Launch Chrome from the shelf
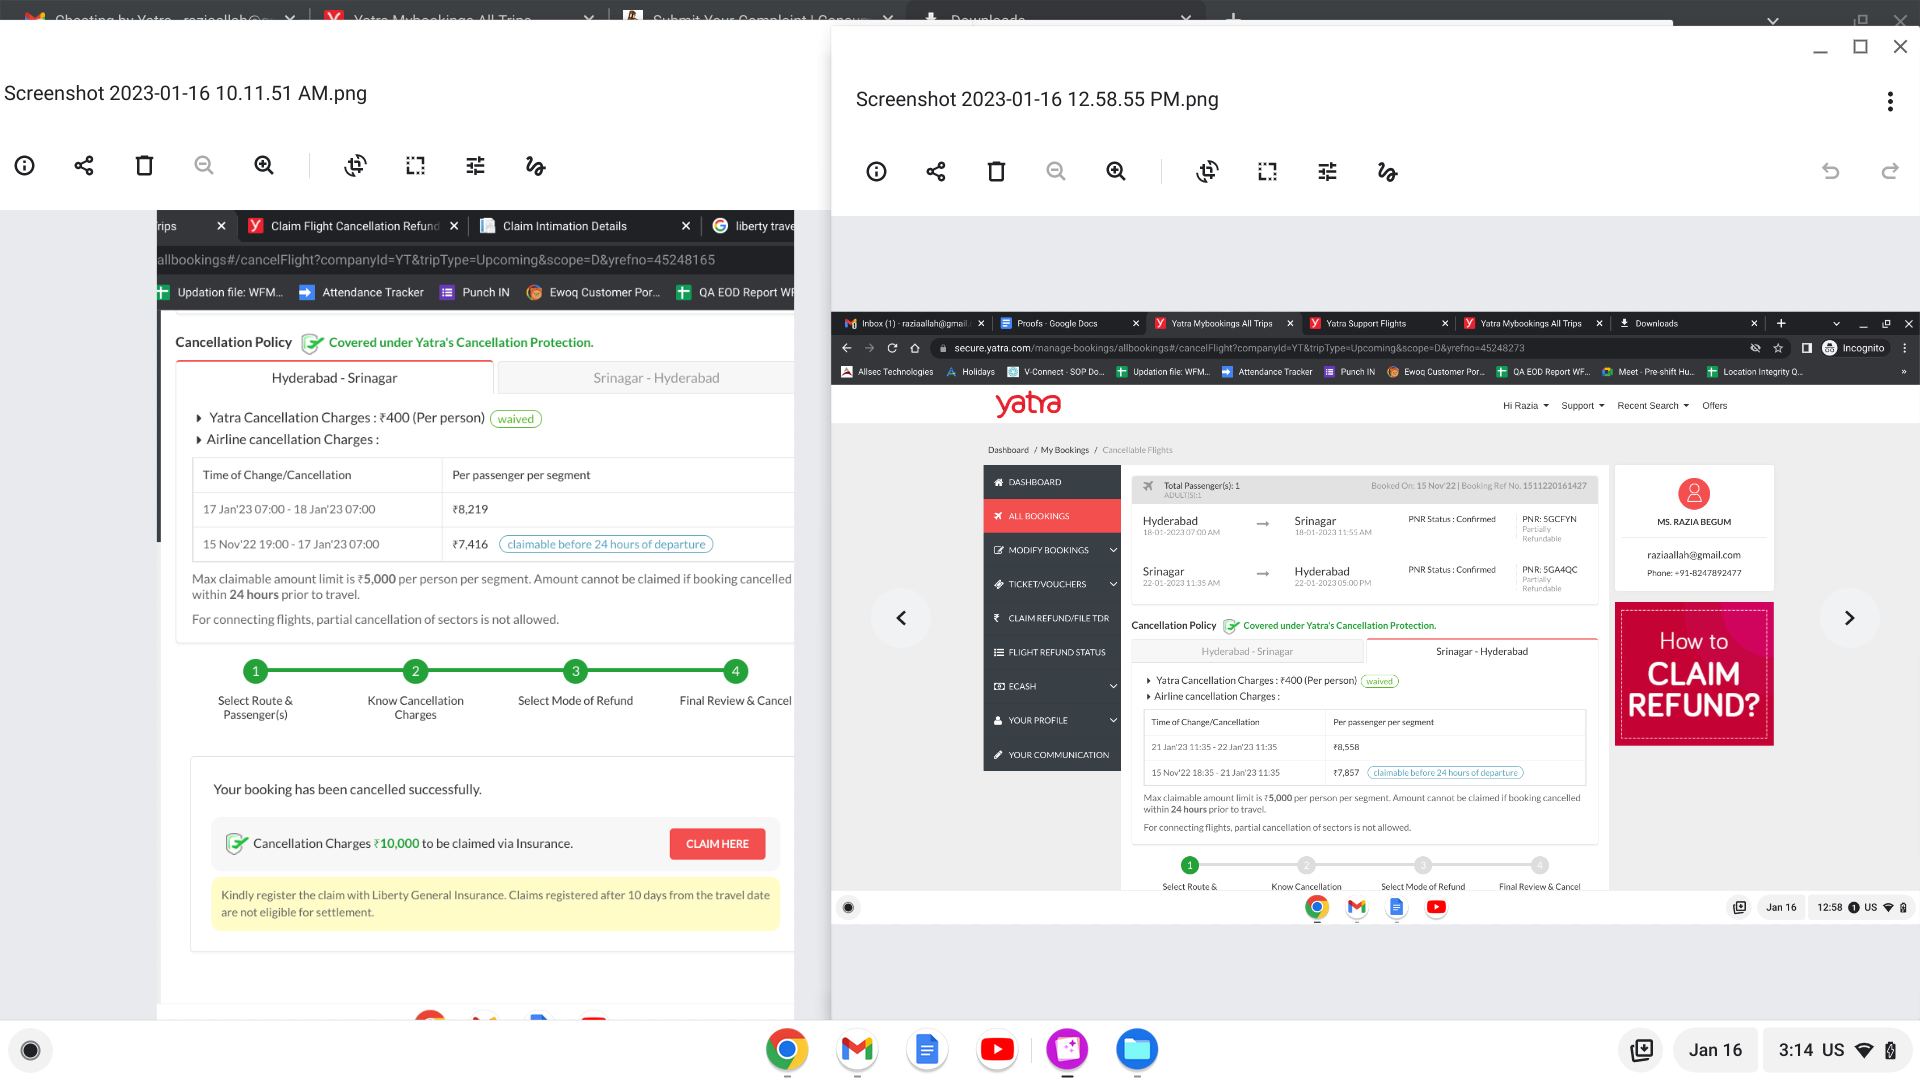This screenshot has width=1920, height=1080. tap(787, 1049)
